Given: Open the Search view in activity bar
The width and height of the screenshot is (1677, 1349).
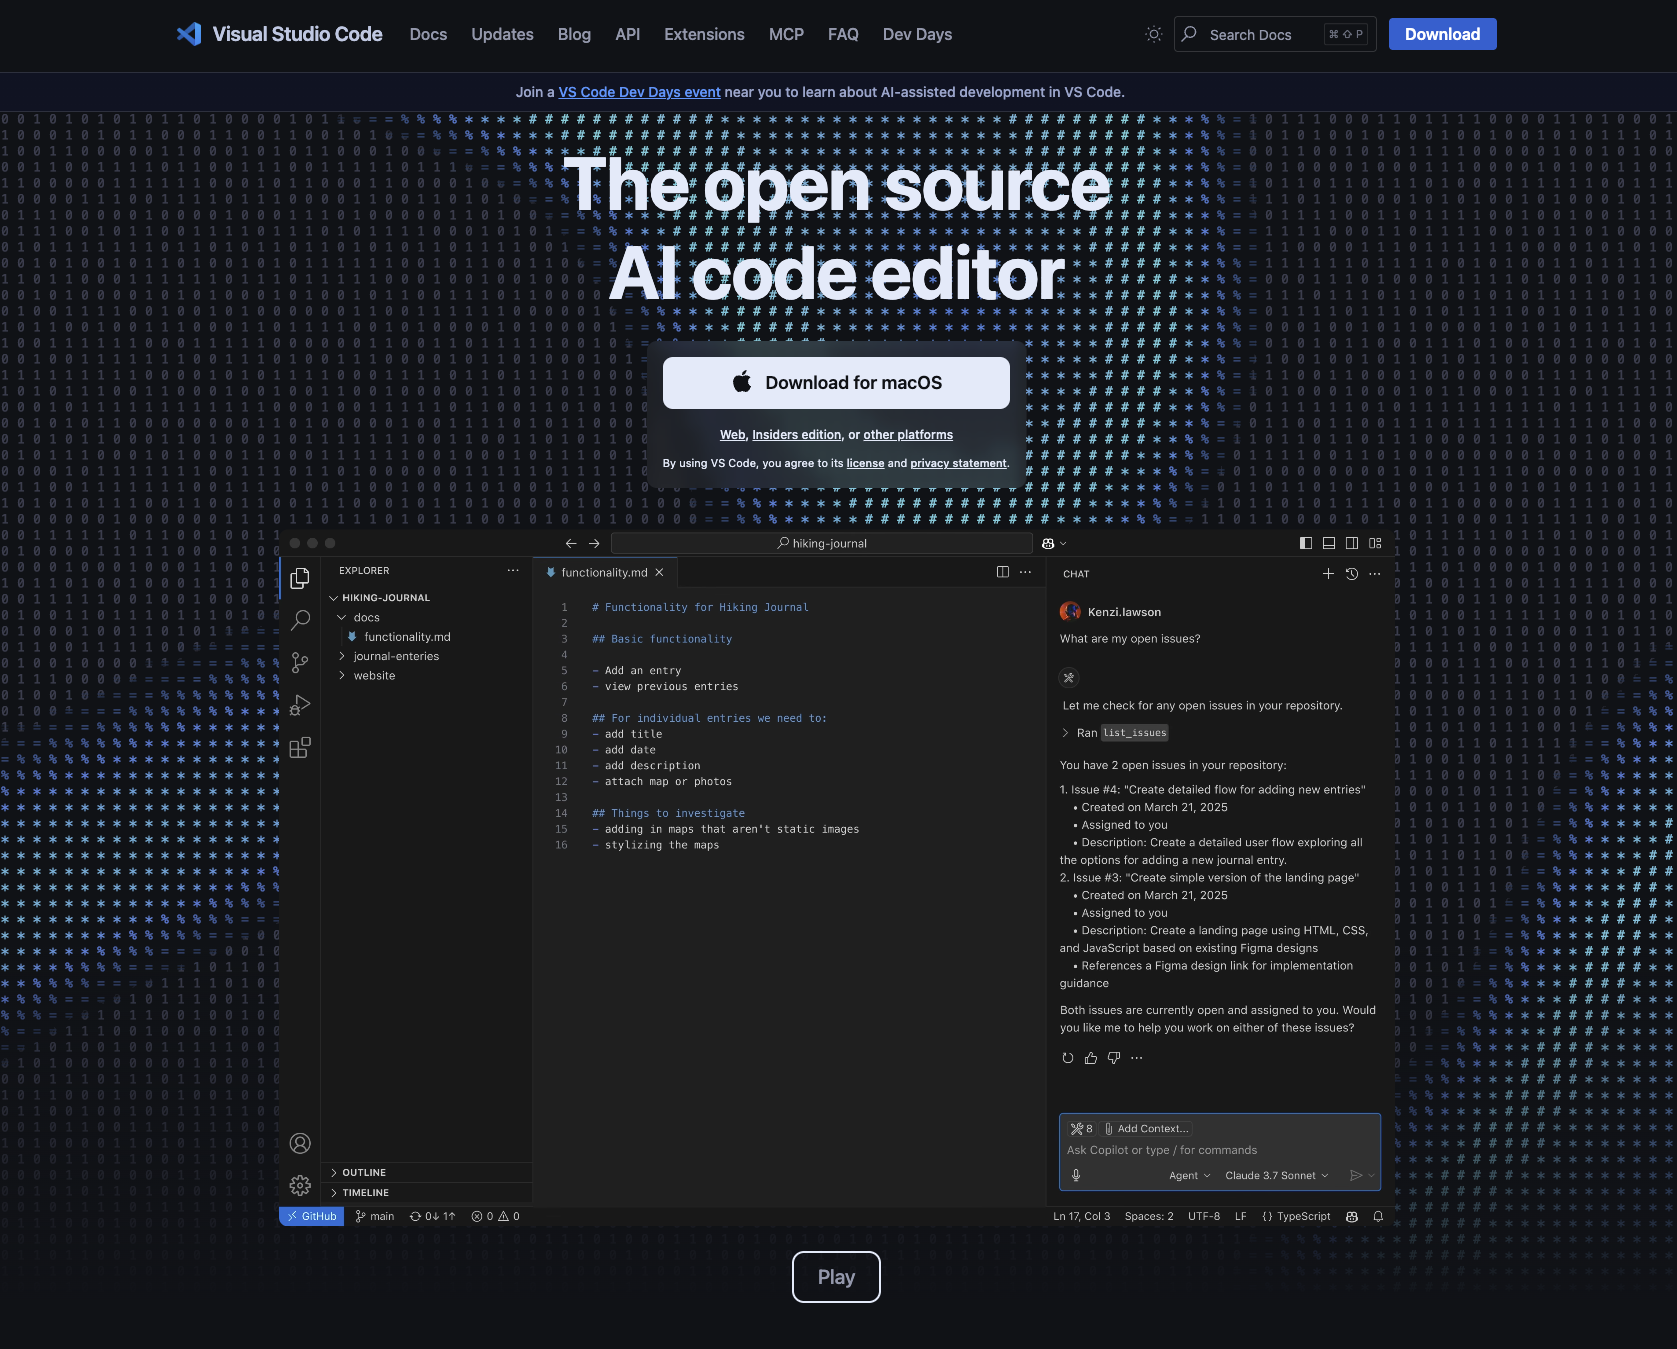Looking at the screenshot, I should [300, 620].
